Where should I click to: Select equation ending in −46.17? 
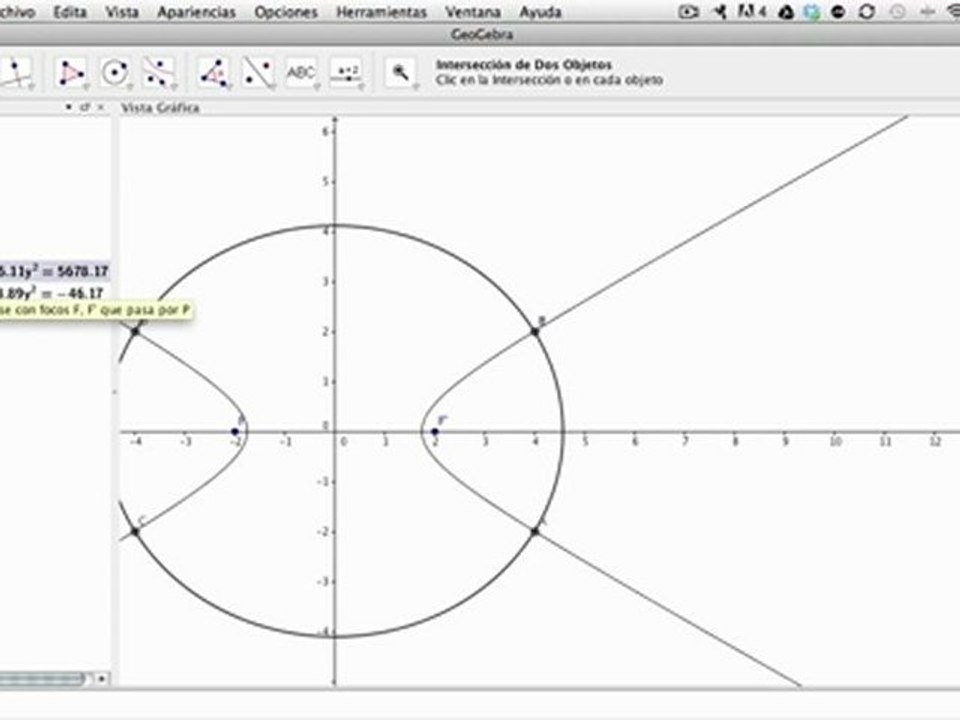[52, 293]
